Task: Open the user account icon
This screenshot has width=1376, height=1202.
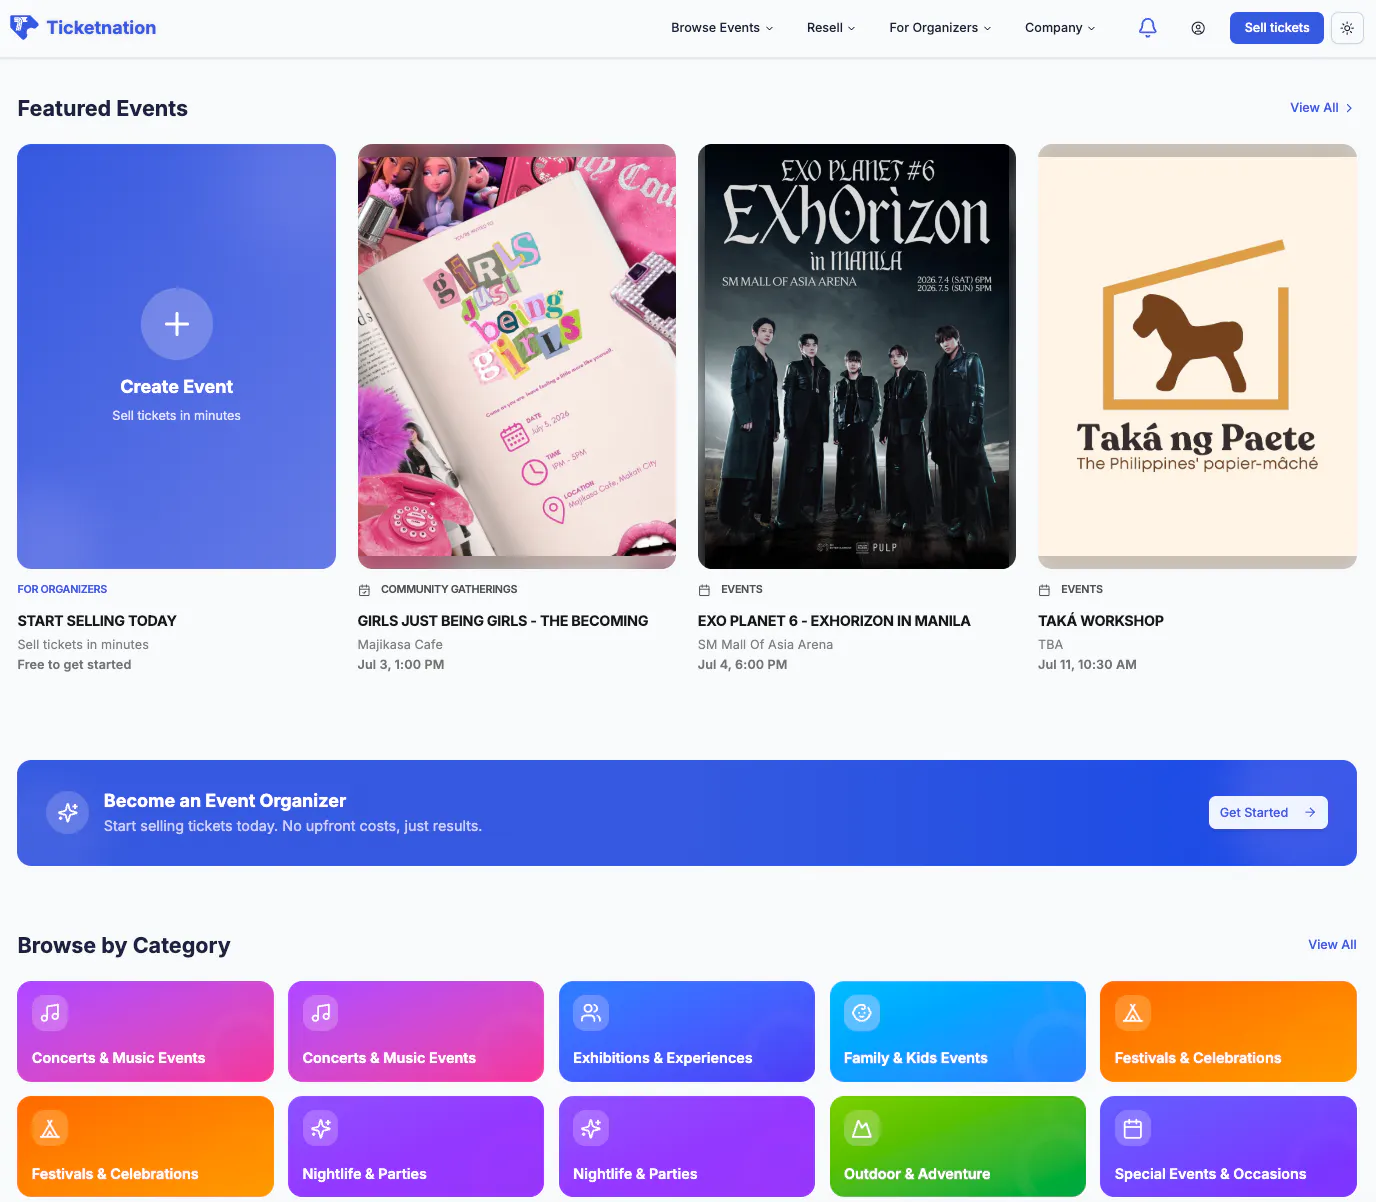Action: click(x=1198, y=28)
